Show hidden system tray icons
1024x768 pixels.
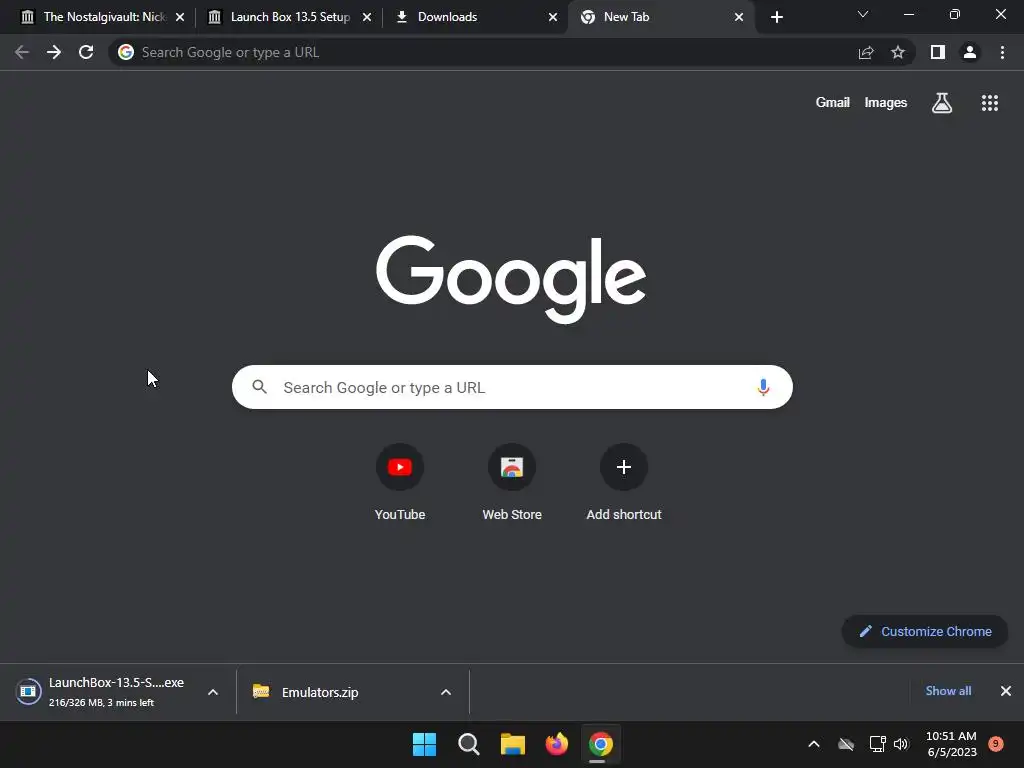click(814, 744)
